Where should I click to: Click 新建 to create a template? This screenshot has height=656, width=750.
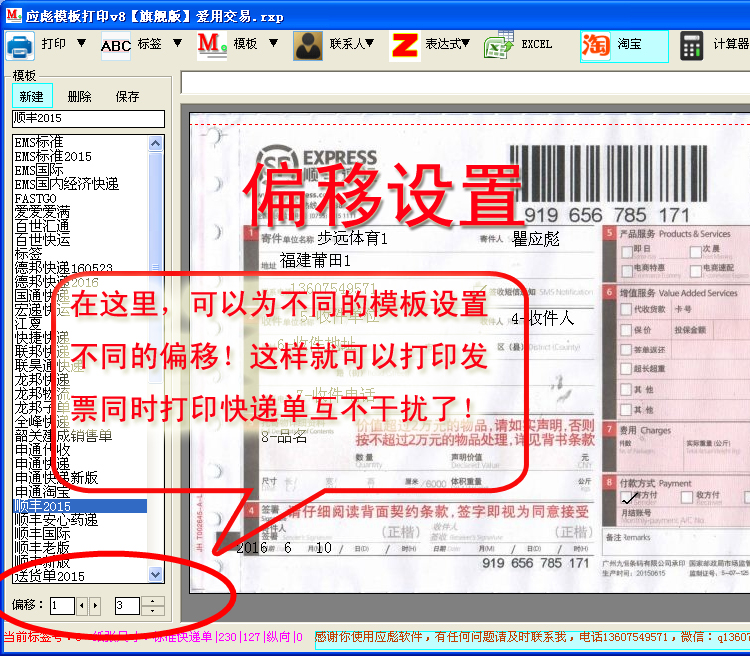[32, 97]
